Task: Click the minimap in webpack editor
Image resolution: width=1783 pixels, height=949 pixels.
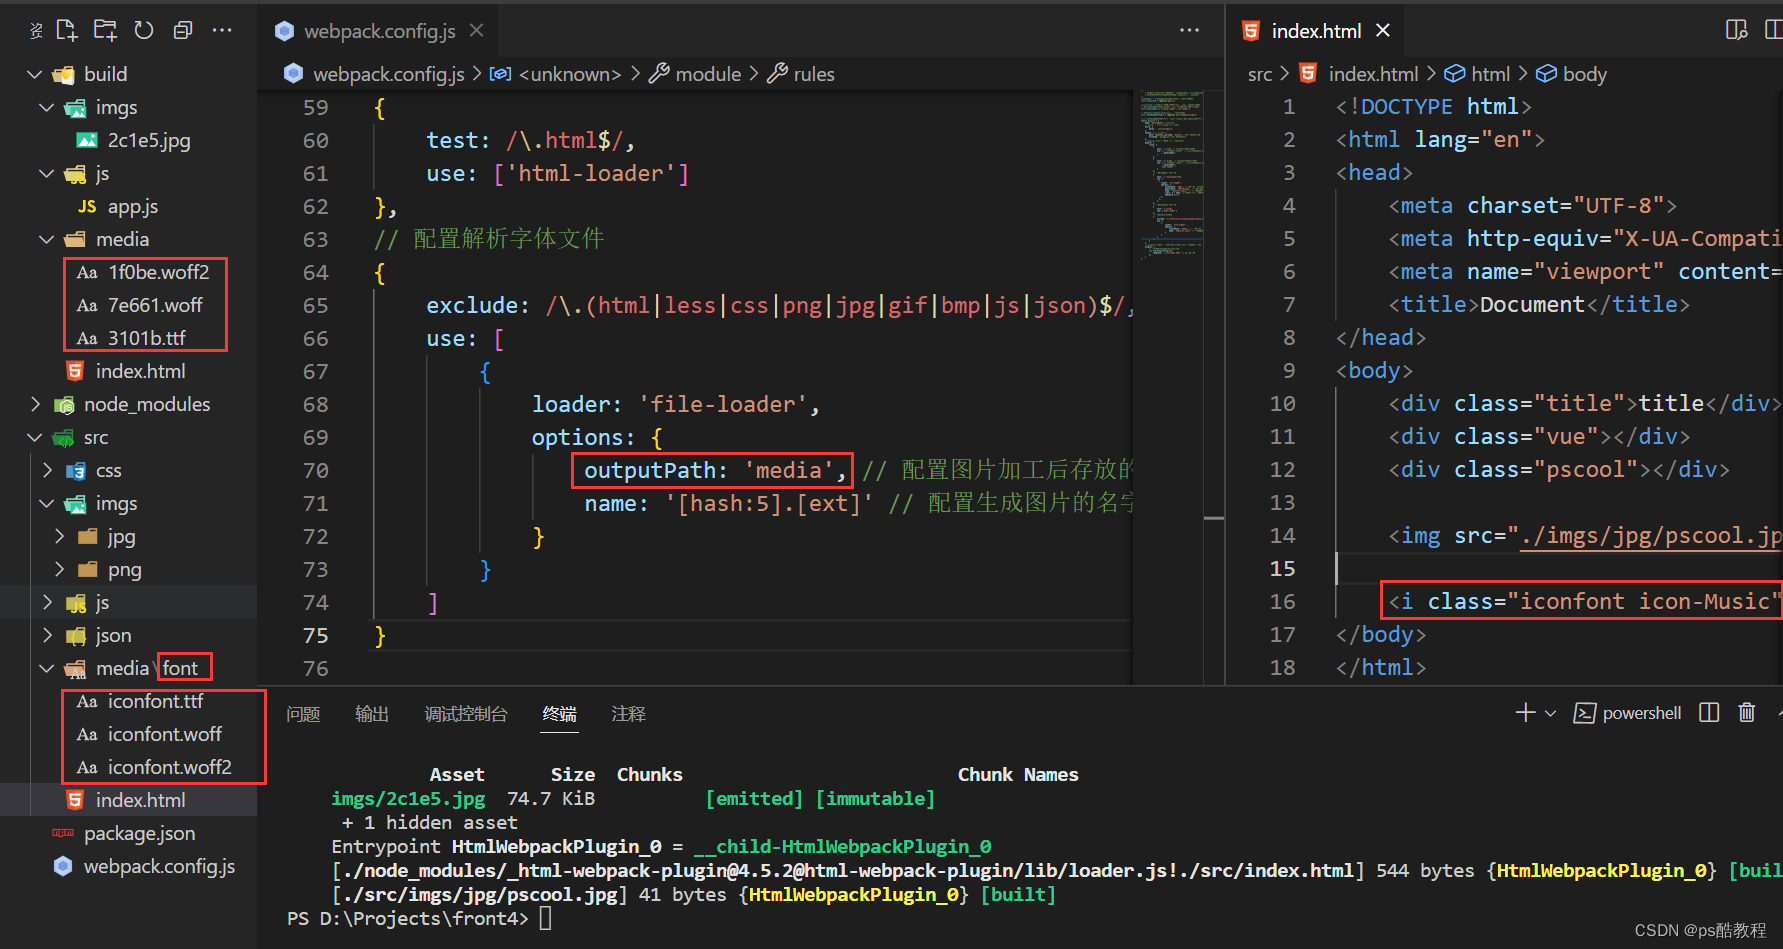Action: [x=1172, y=175]
